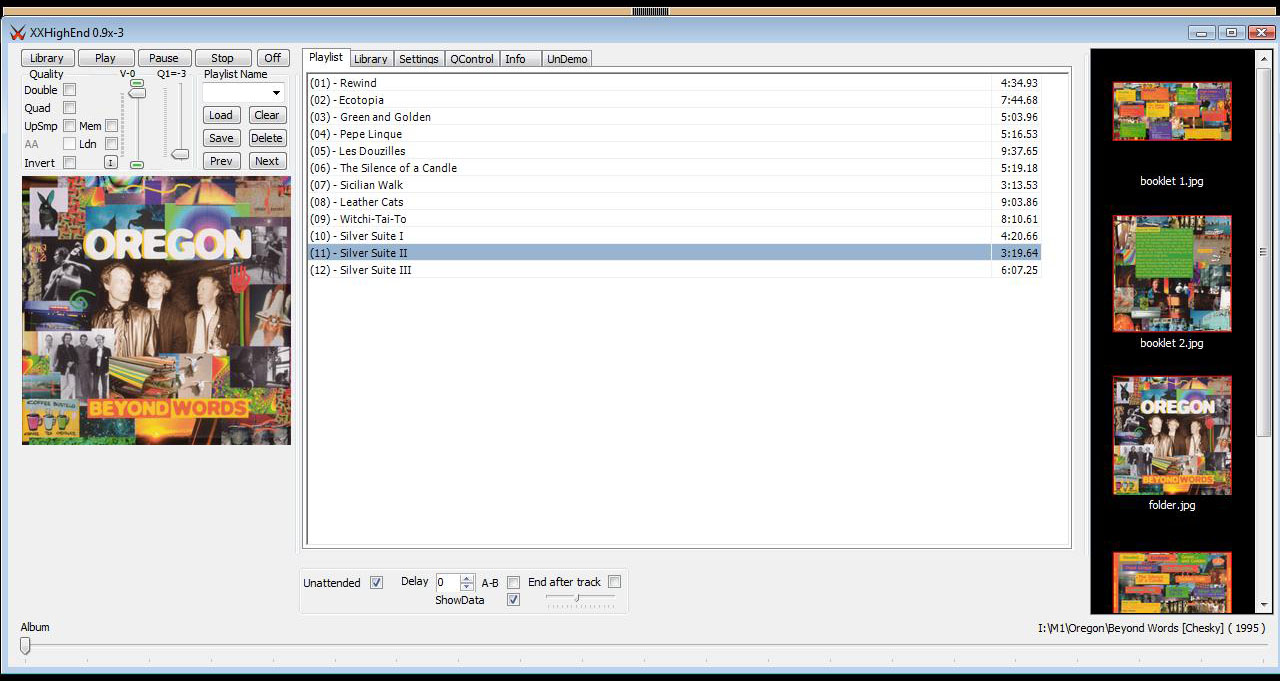Screen dimensions: 1280x681
Task: Click the Album position slider handle
Action: coord(26,647)
